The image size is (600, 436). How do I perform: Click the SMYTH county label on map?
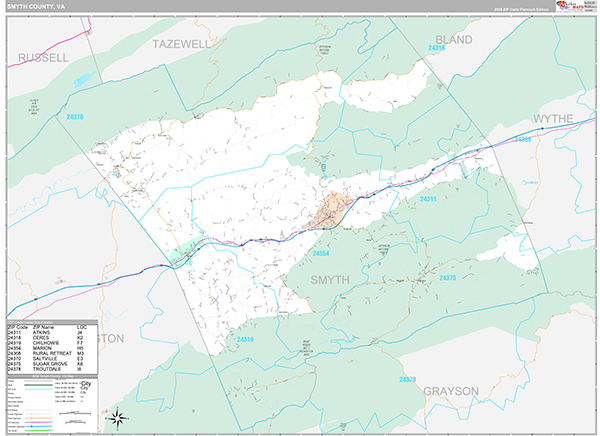[330, 280]
